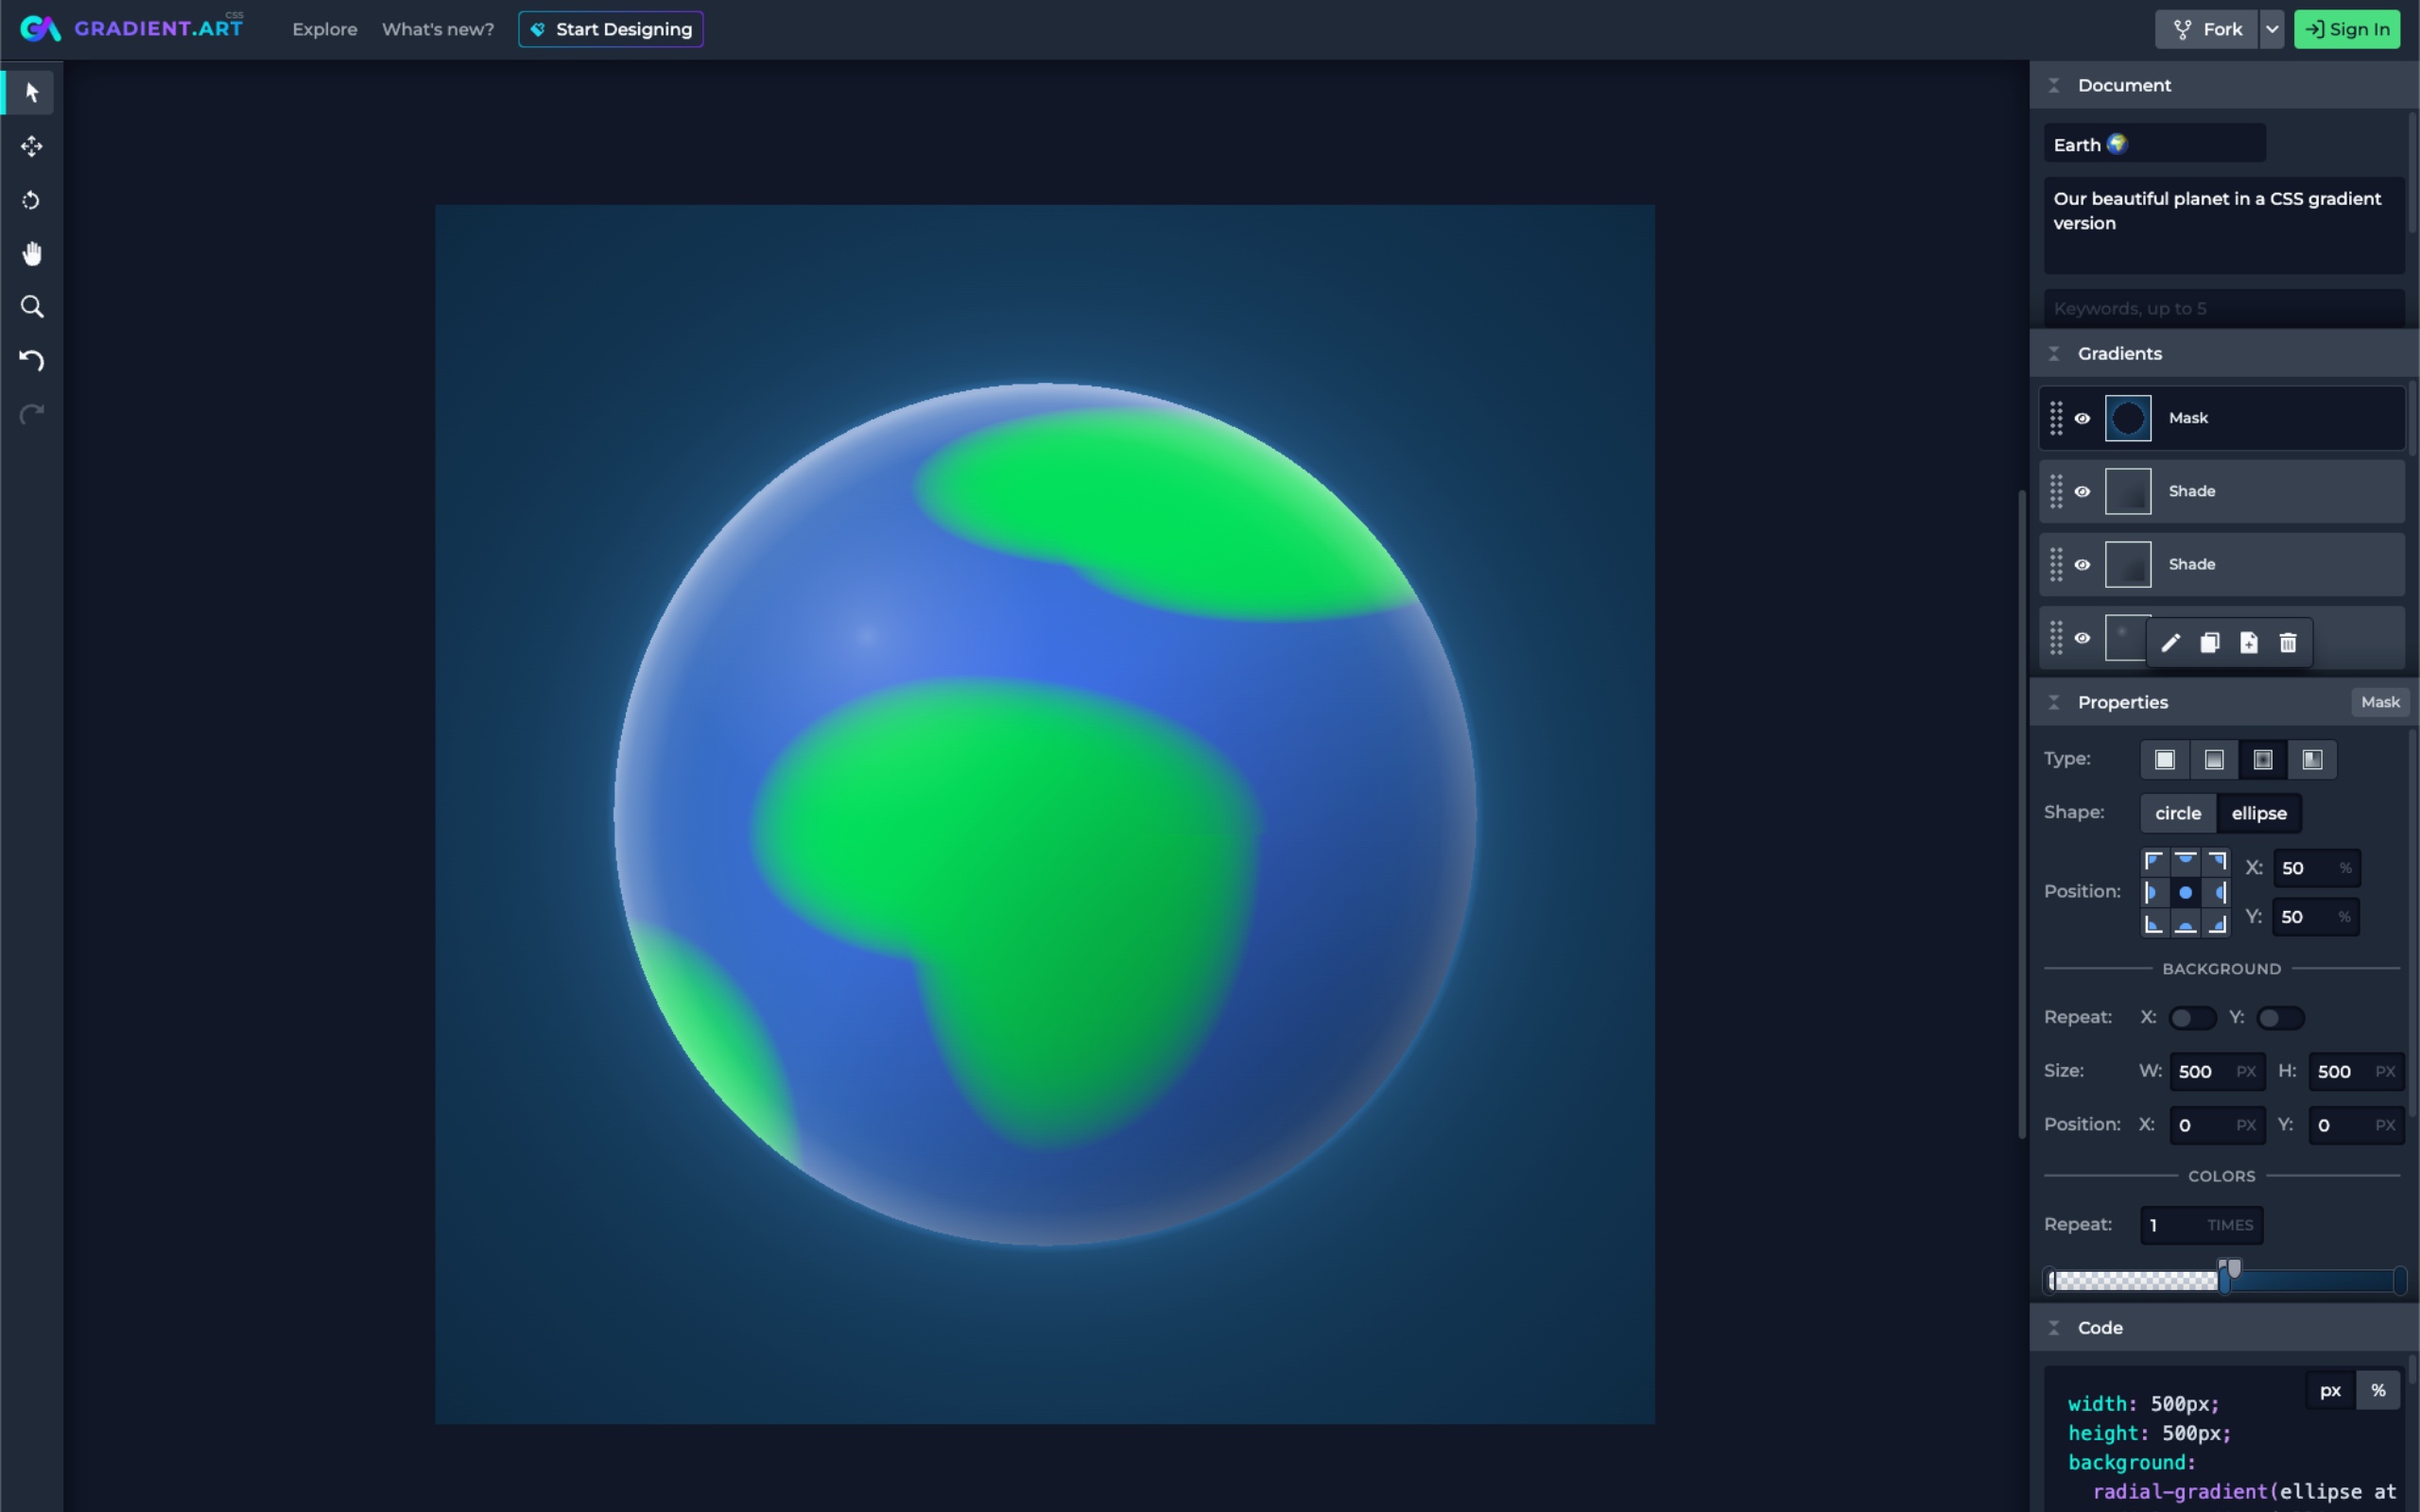The image size is (2420, 1512).
Task: Select the rightmost dark blue color stop
Action: click(x=2399, y=1280)
